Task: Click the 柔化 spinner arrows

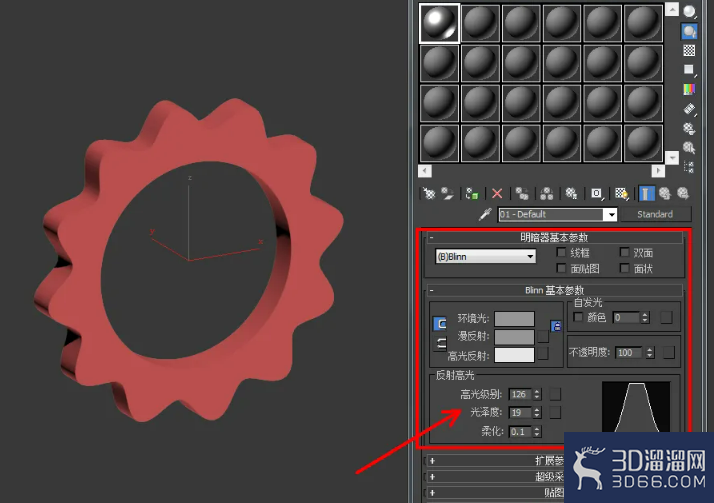Action: [537, 431]
